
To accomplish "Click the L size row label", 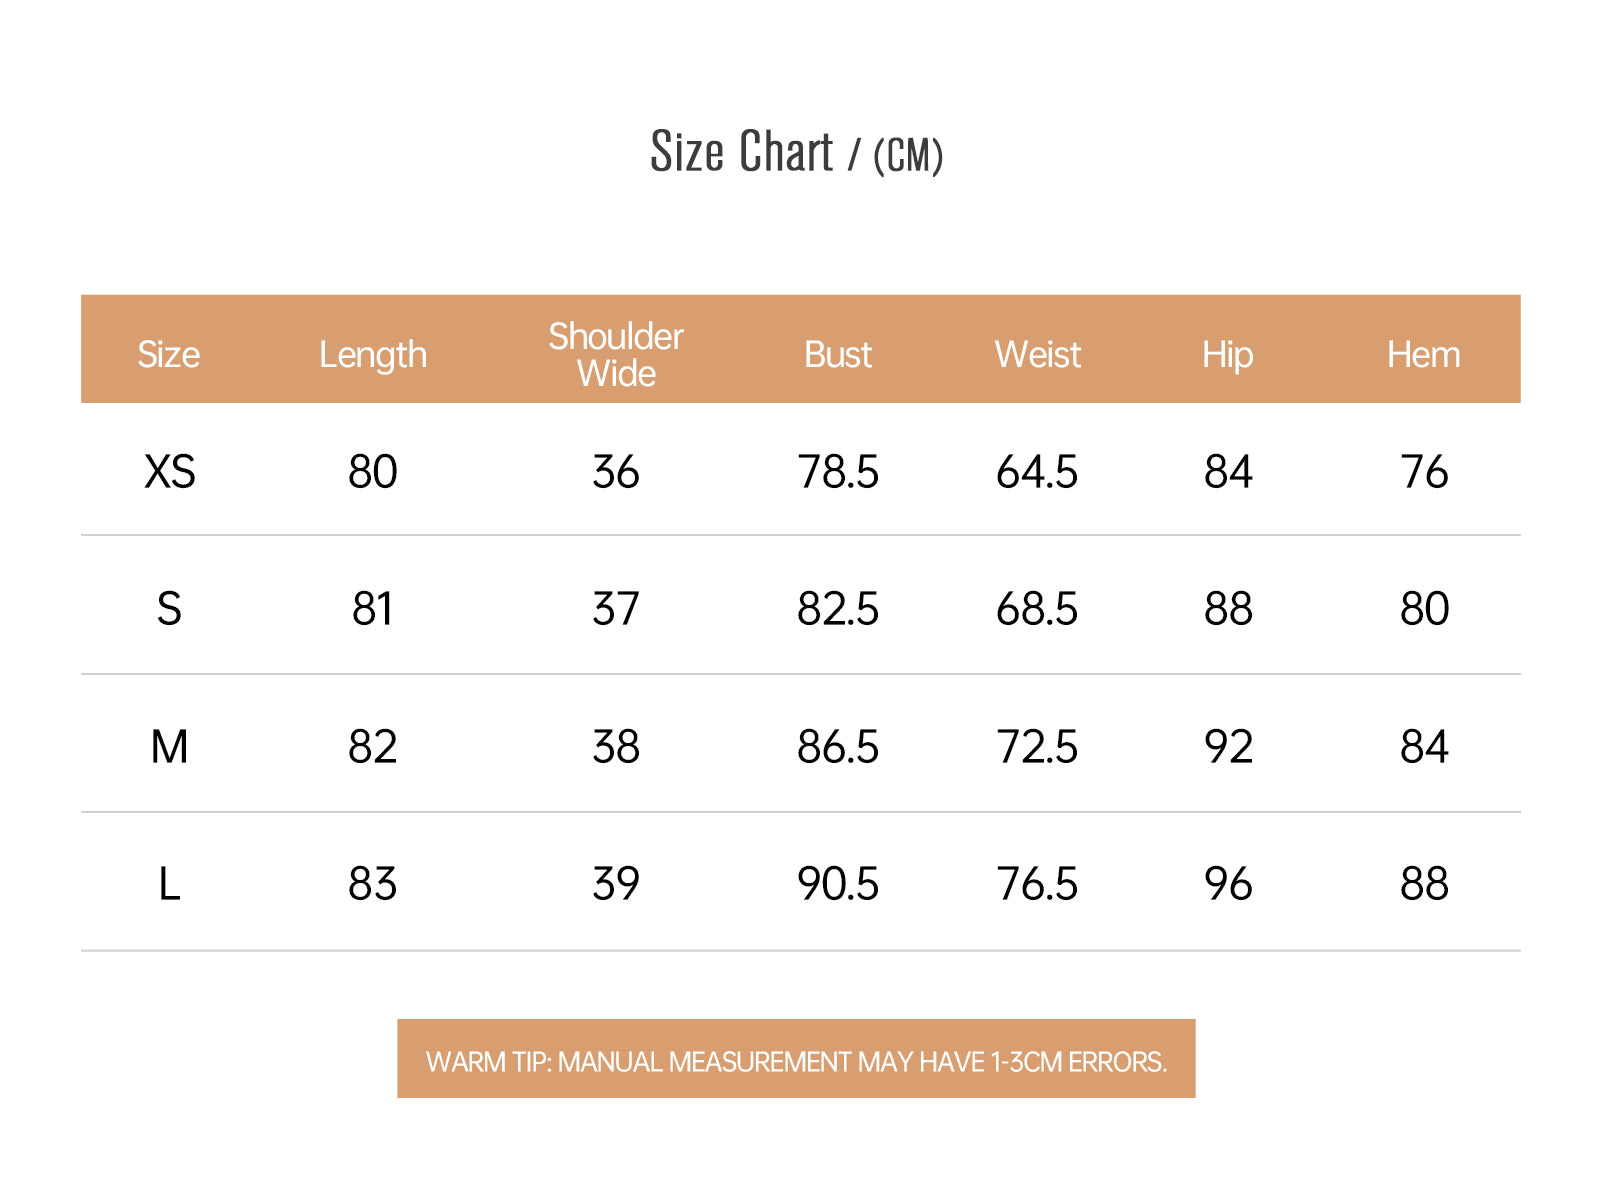I will (169, 884).
